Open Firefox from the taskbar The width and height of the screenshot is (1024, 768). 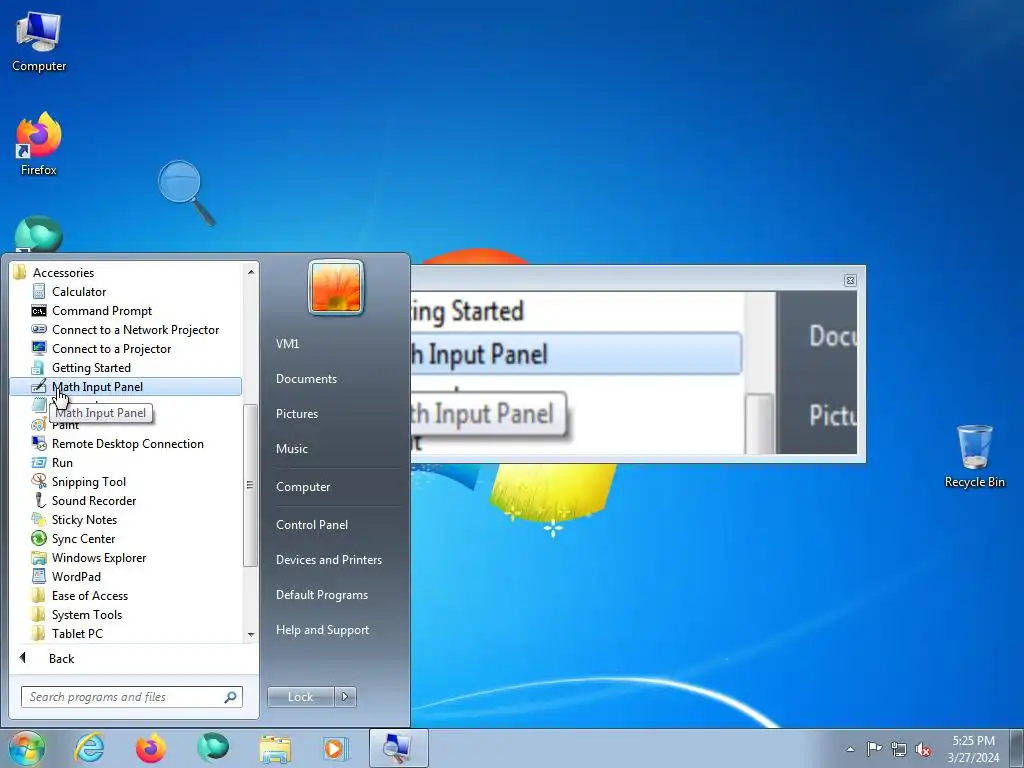[x=151, y=748]
